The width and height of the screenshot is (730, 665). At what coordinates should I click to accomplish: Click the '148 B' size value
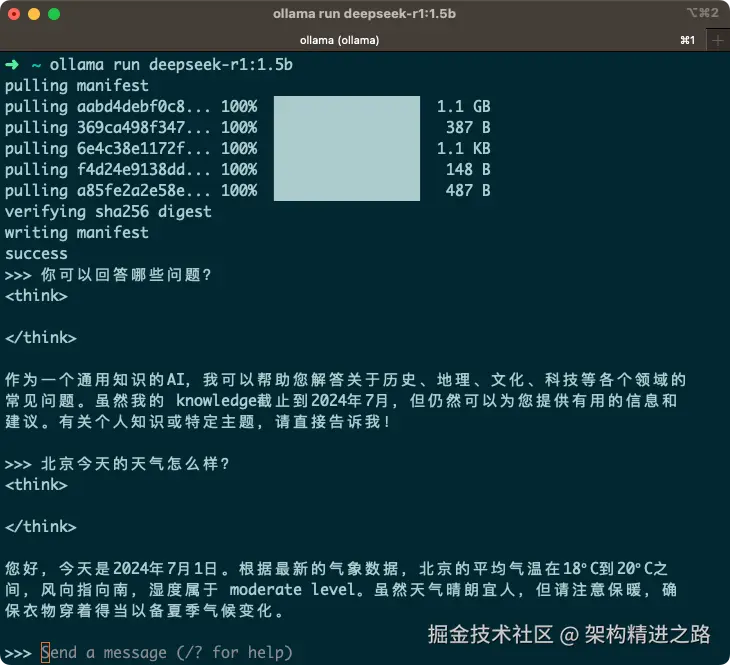click(x=468, y=169)
